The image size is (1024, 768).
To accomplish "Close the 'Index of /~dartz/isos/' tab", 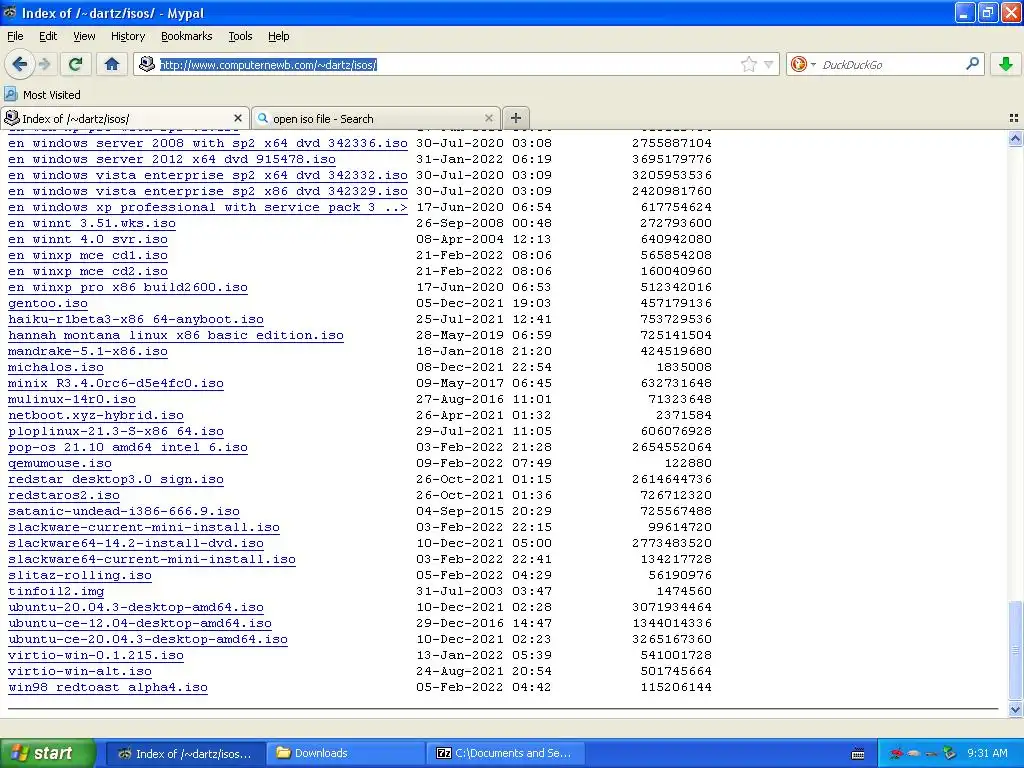I will coord(238,118).
